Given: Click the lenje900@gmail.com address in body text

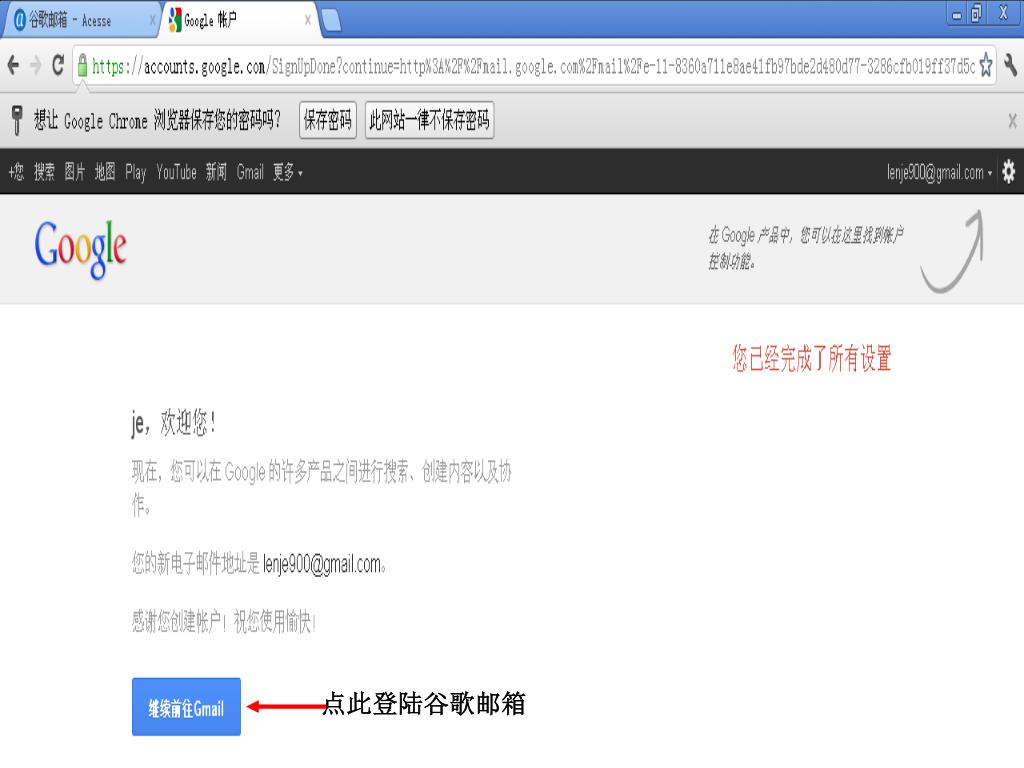Looking at the screenshot, I should click(321, 564).
